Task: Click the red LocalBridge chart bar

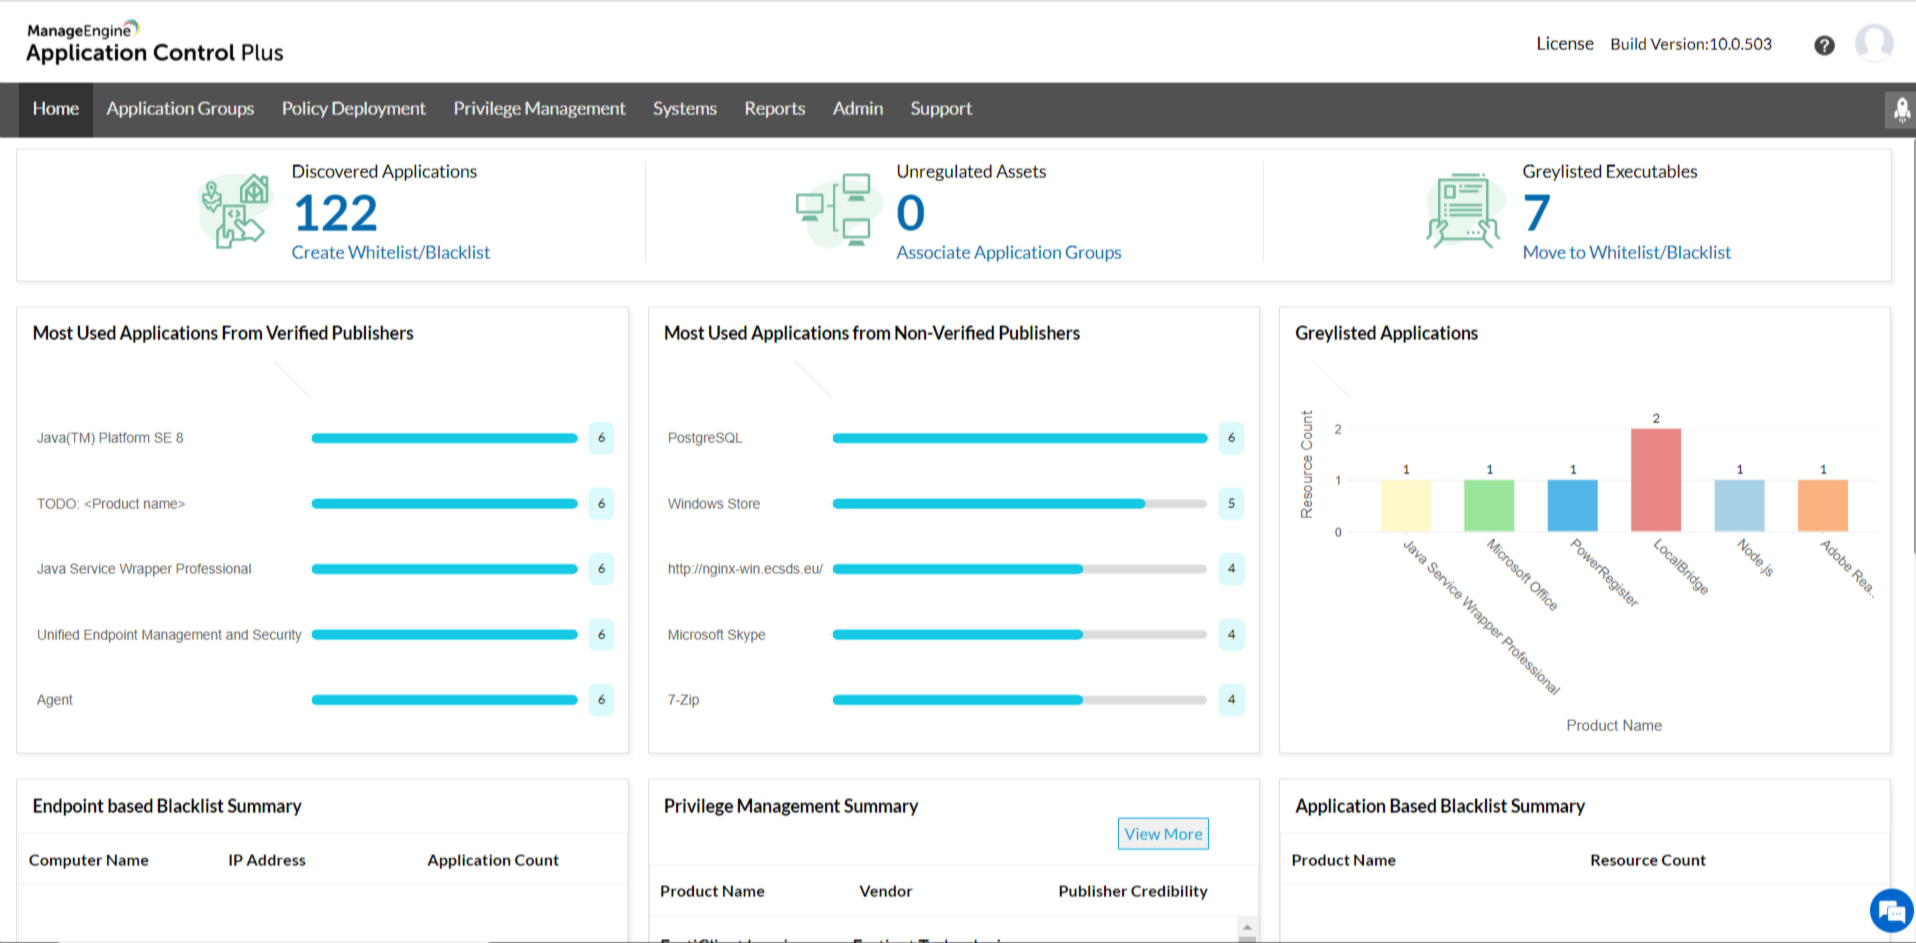Action: click(x=1656, y=480)
